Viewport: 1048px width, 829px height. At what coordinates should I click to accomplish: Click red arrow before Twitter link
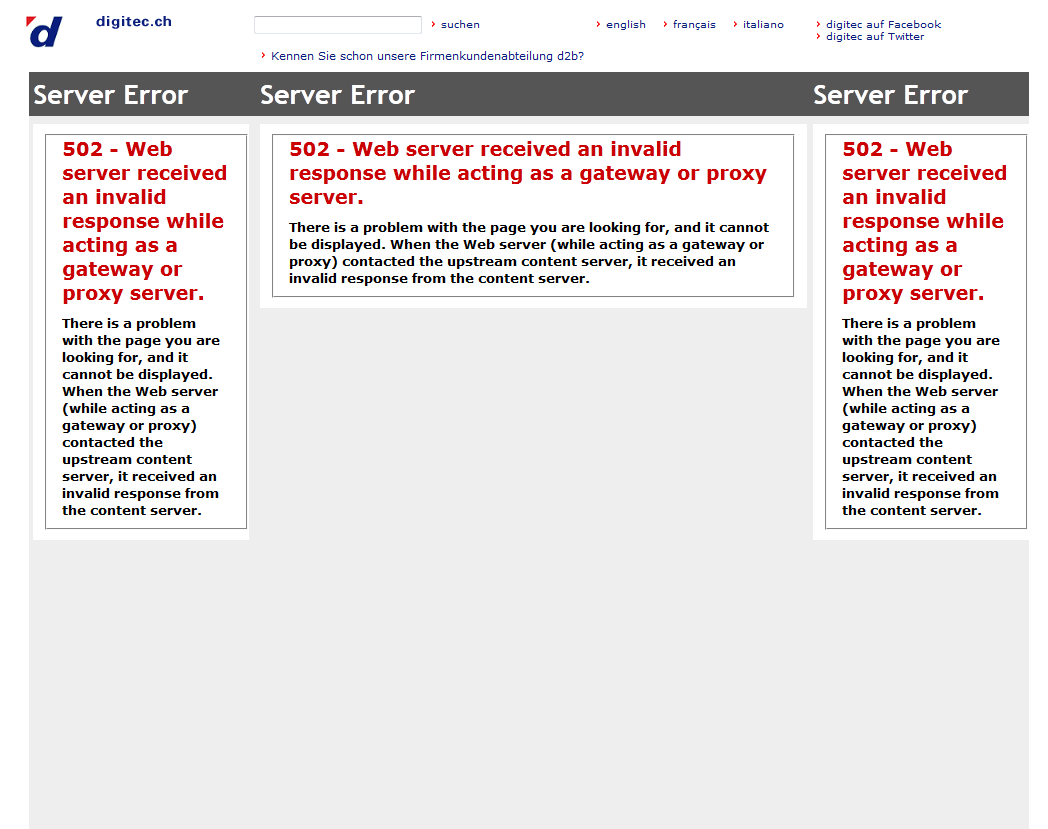click(818, 36)
